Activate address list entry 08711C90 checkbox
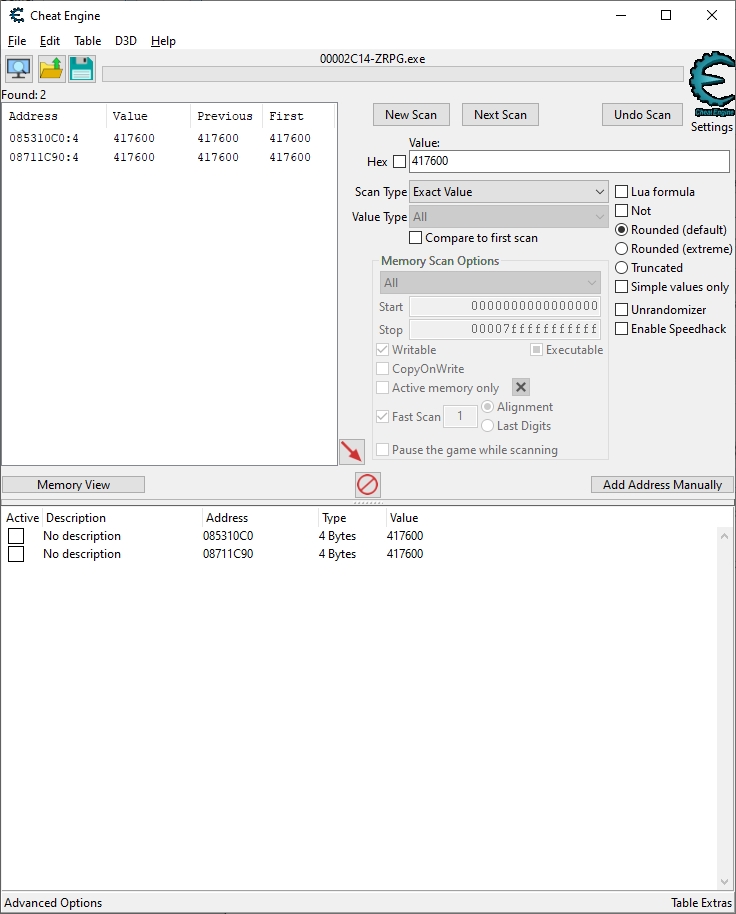Viewport: 736px width, 914px height. point(16,554)
